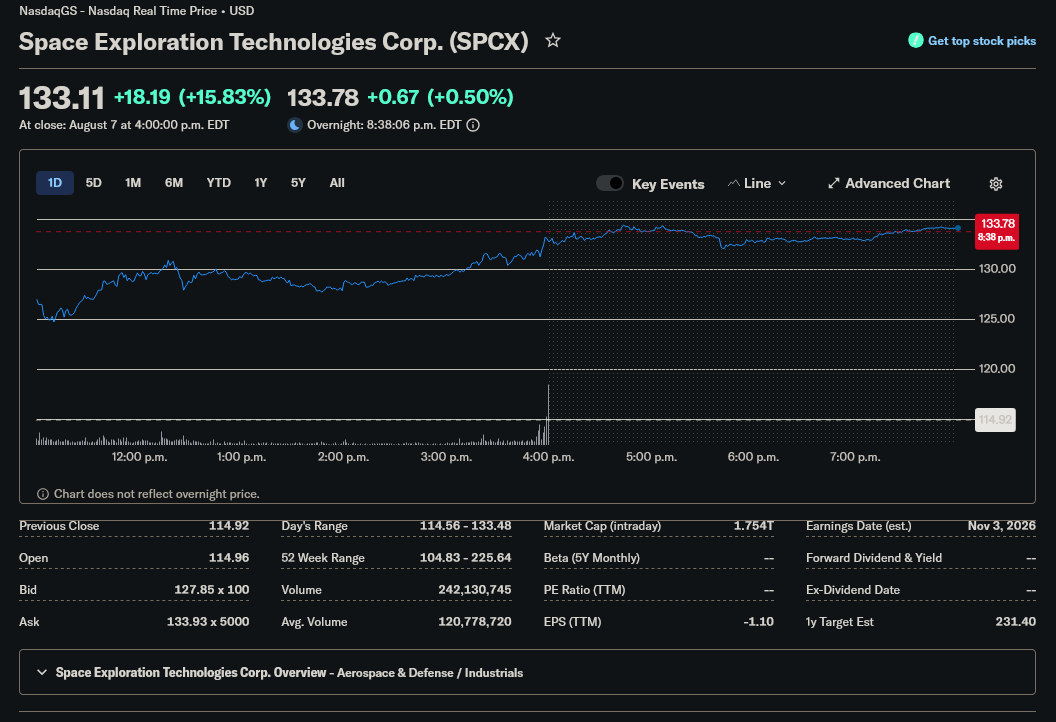
Task: Click the overnight price info icon
Action: point(473,125)
